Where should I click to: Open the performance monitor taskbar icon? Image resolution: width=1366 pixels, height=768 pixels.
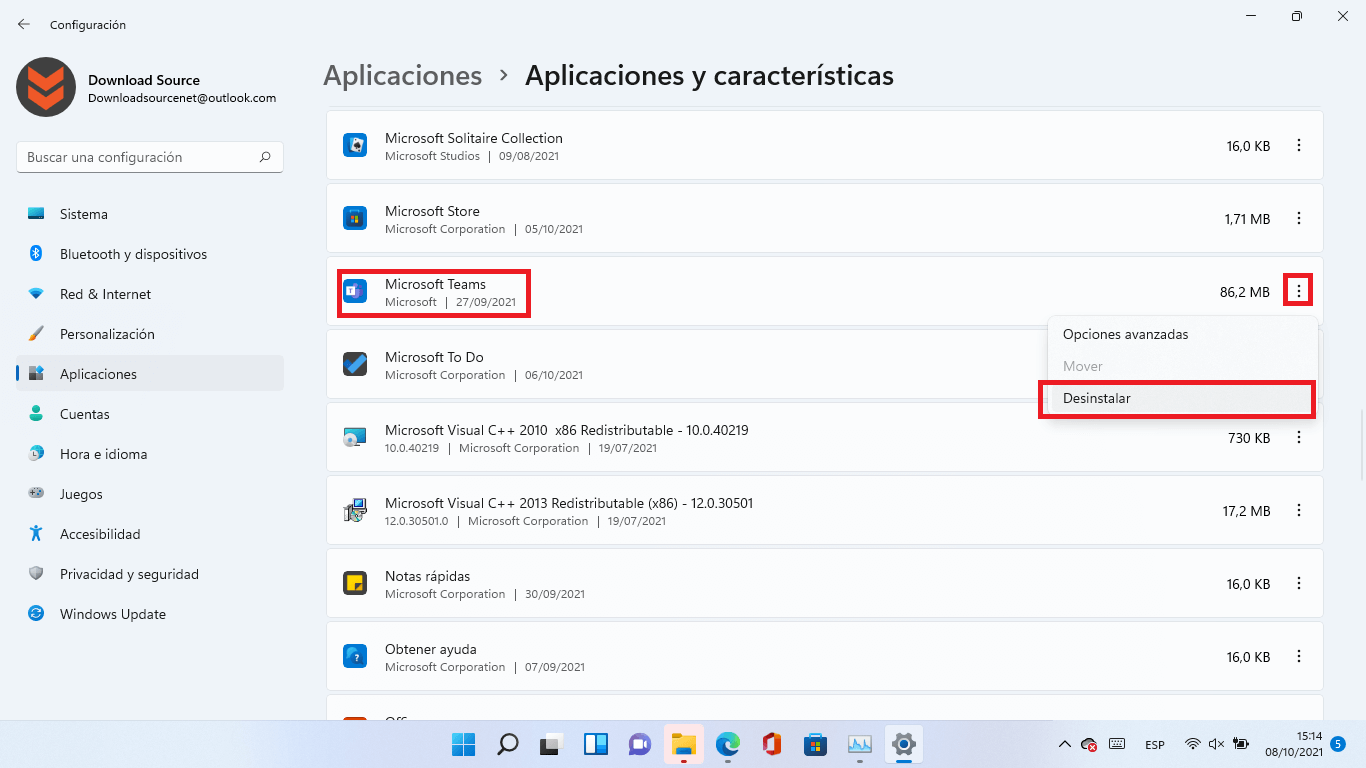click(860, 744)
